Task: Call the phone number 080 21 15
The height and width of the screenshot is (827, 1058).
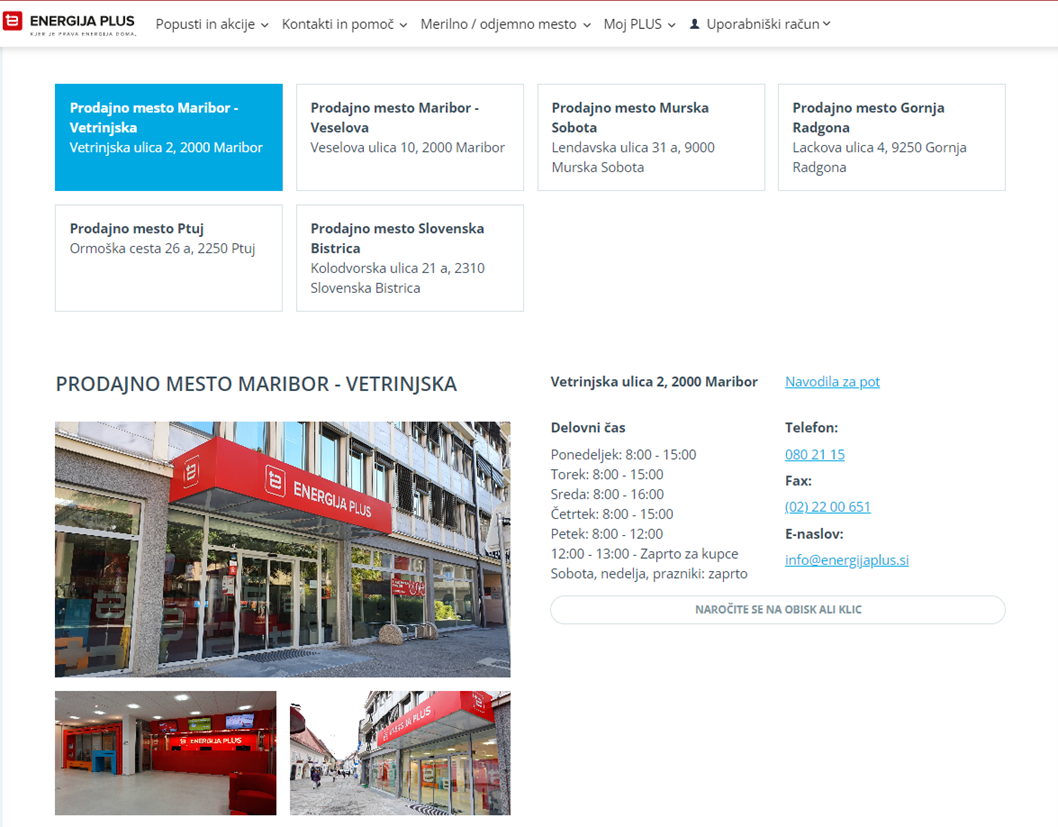Action: tap(814, 454)
